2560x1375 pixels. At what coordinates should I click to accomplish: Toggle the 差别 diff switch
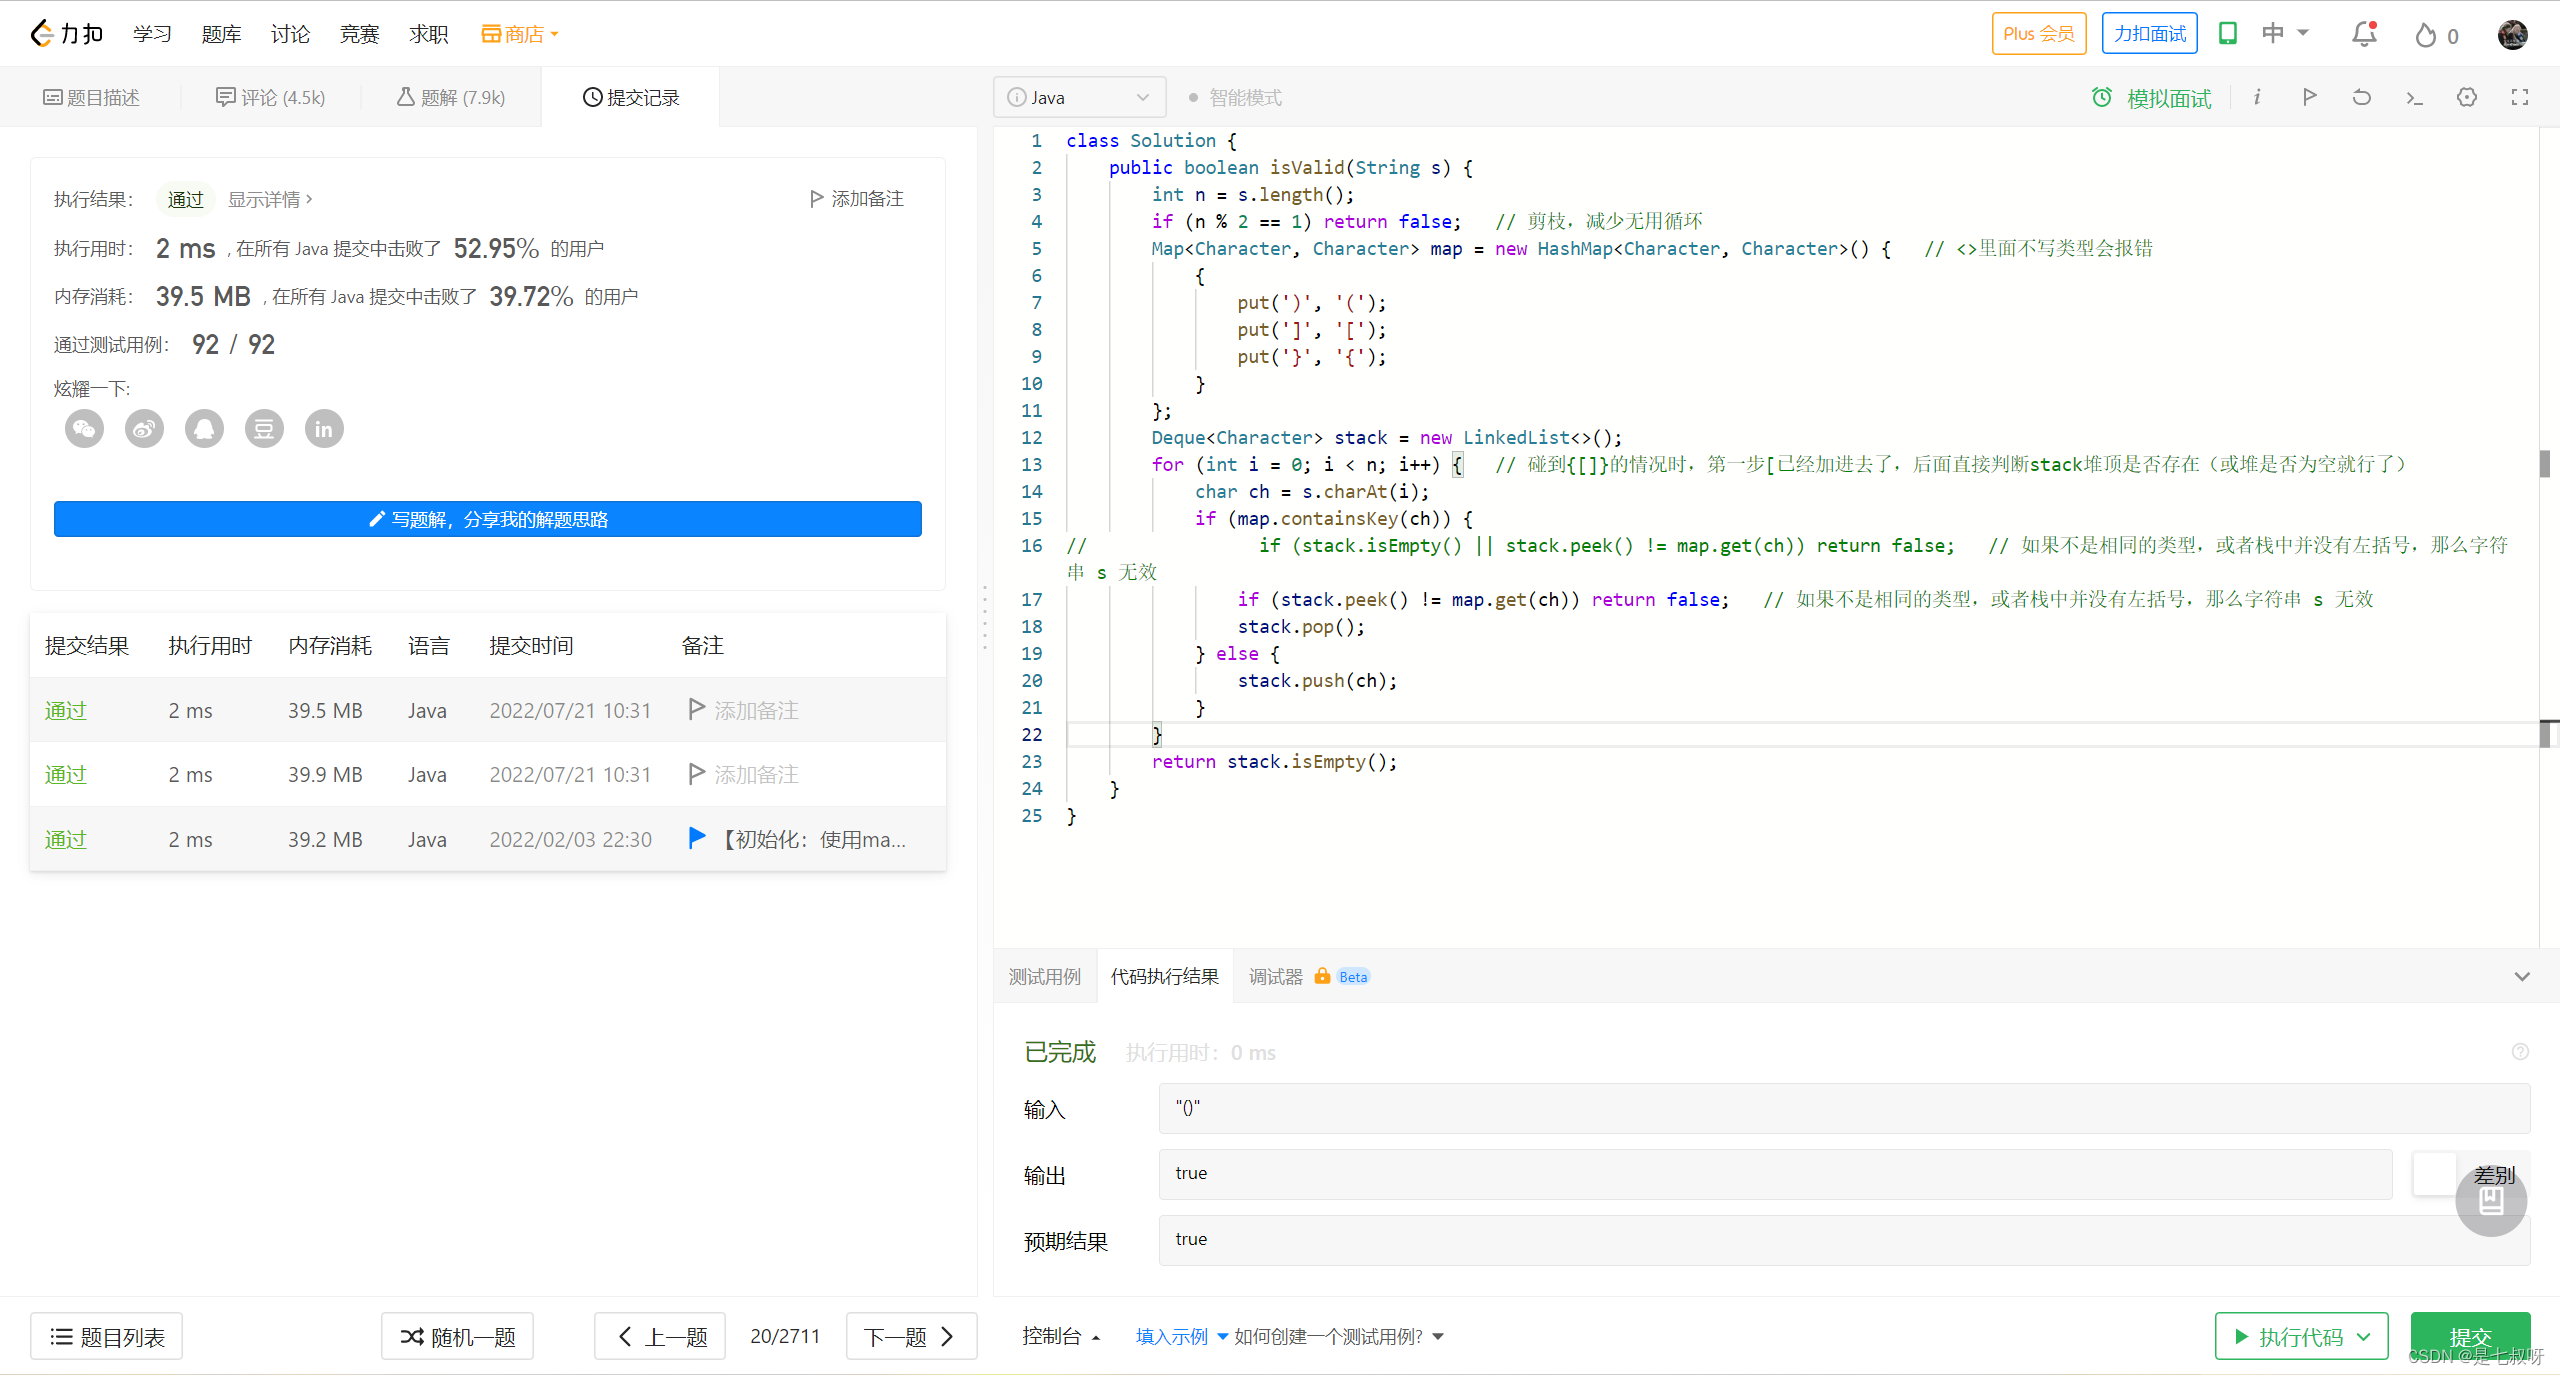pyautogui.click(x=2435, y=1174)
